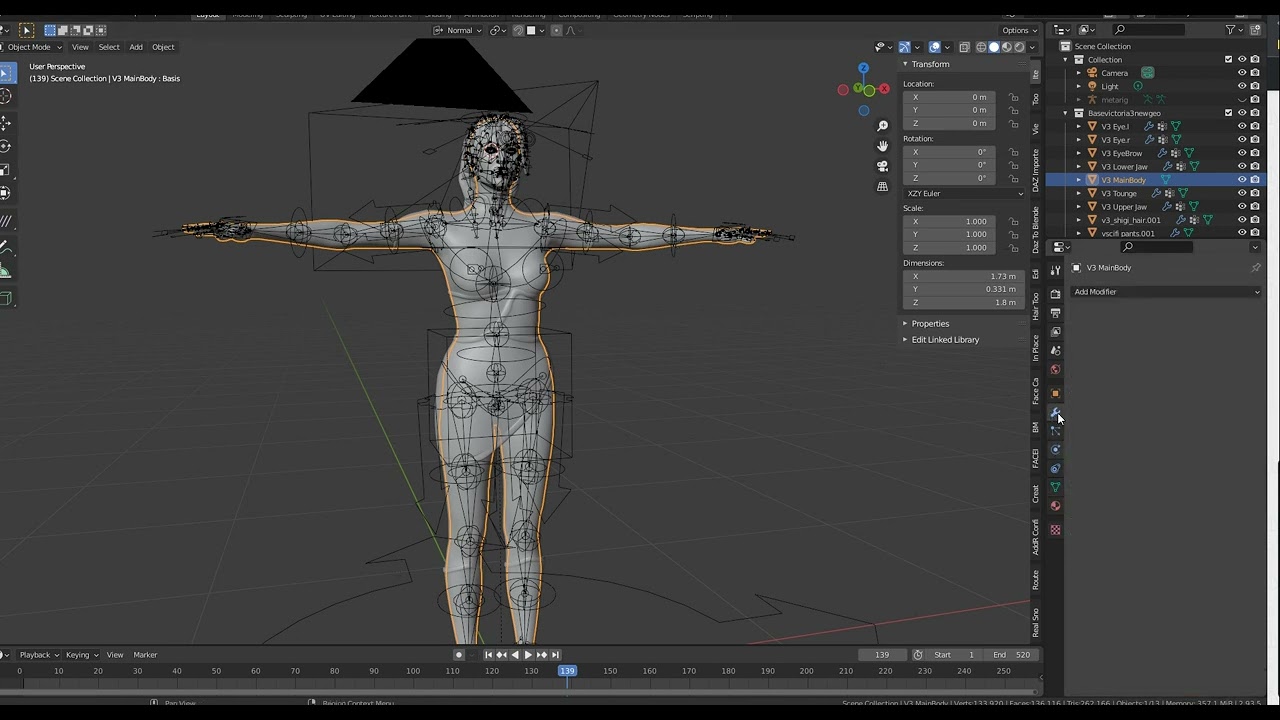Screen dimensions: 1280x720
Task: Toggle Light visibility eye in outliner
Action: click(1242, 86)
